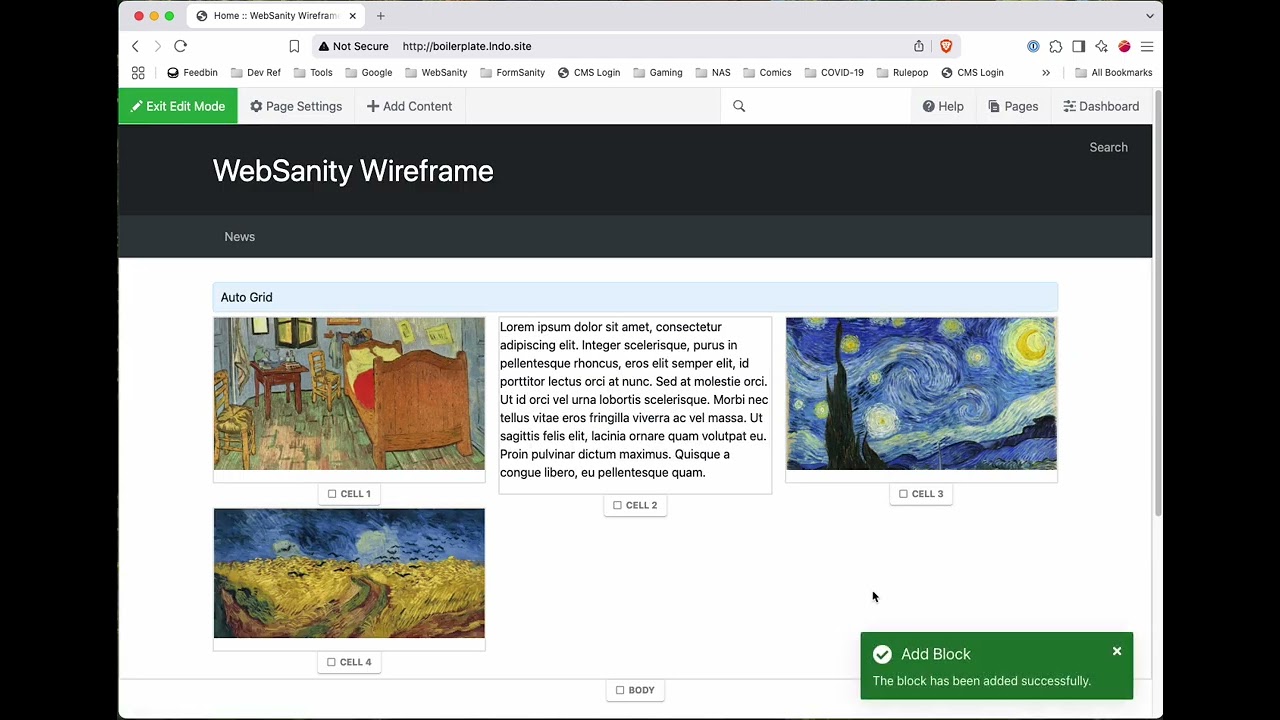Toggle the CELL 2 checkbox
Image resolution: width=1280 pixels, height=720 pixels.
(x=617, y=505)
